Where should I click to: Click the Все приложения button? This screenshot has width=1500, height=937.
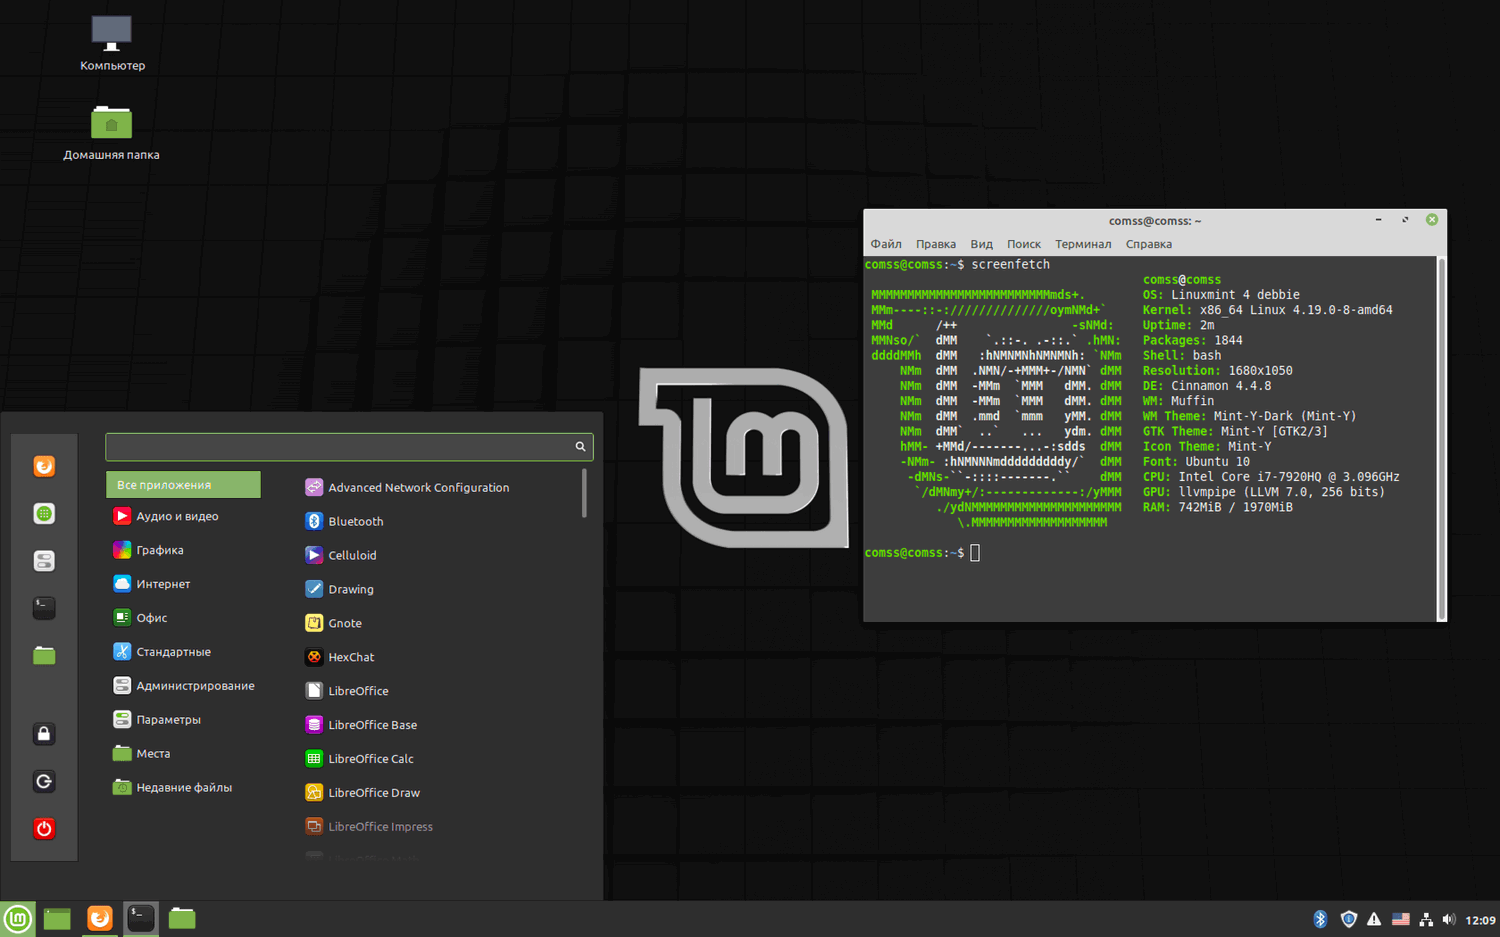point(183,484)
